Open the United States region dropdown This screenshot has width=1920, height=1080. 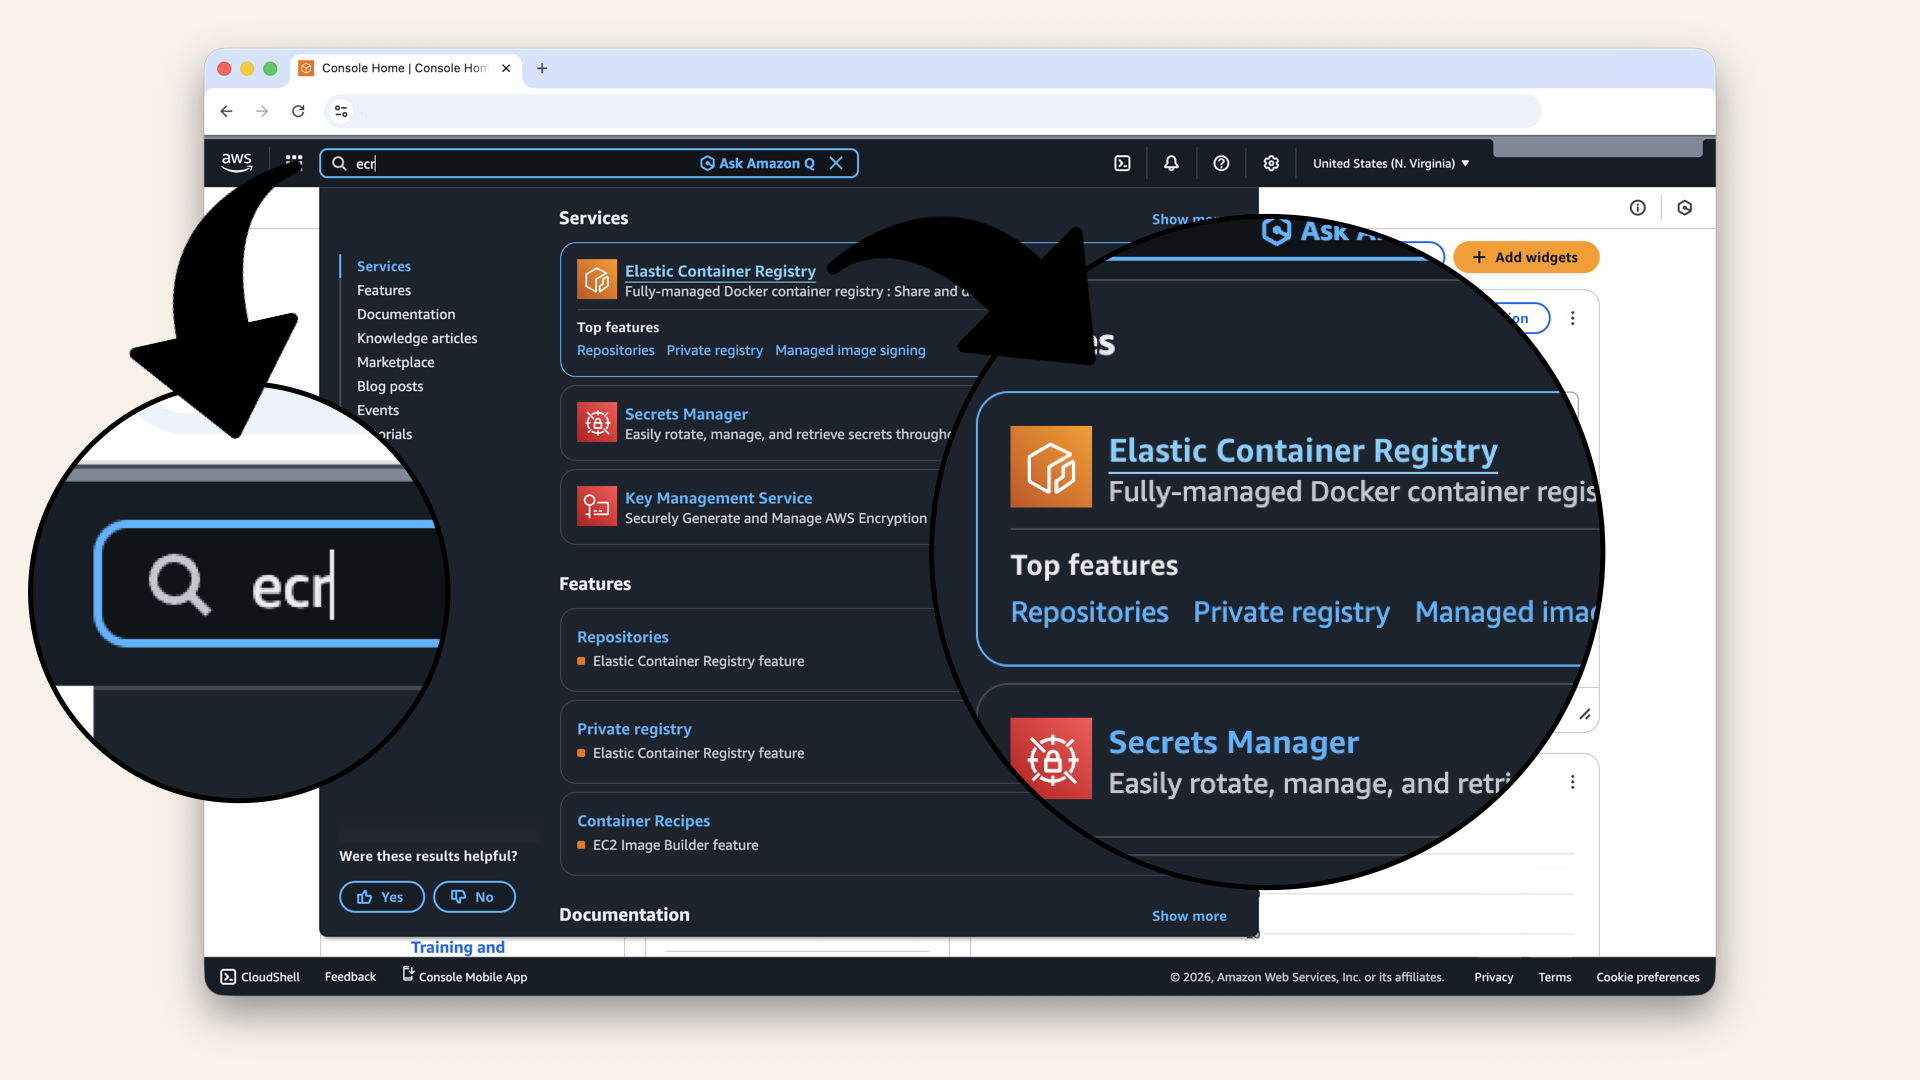tap(1389, 163)
